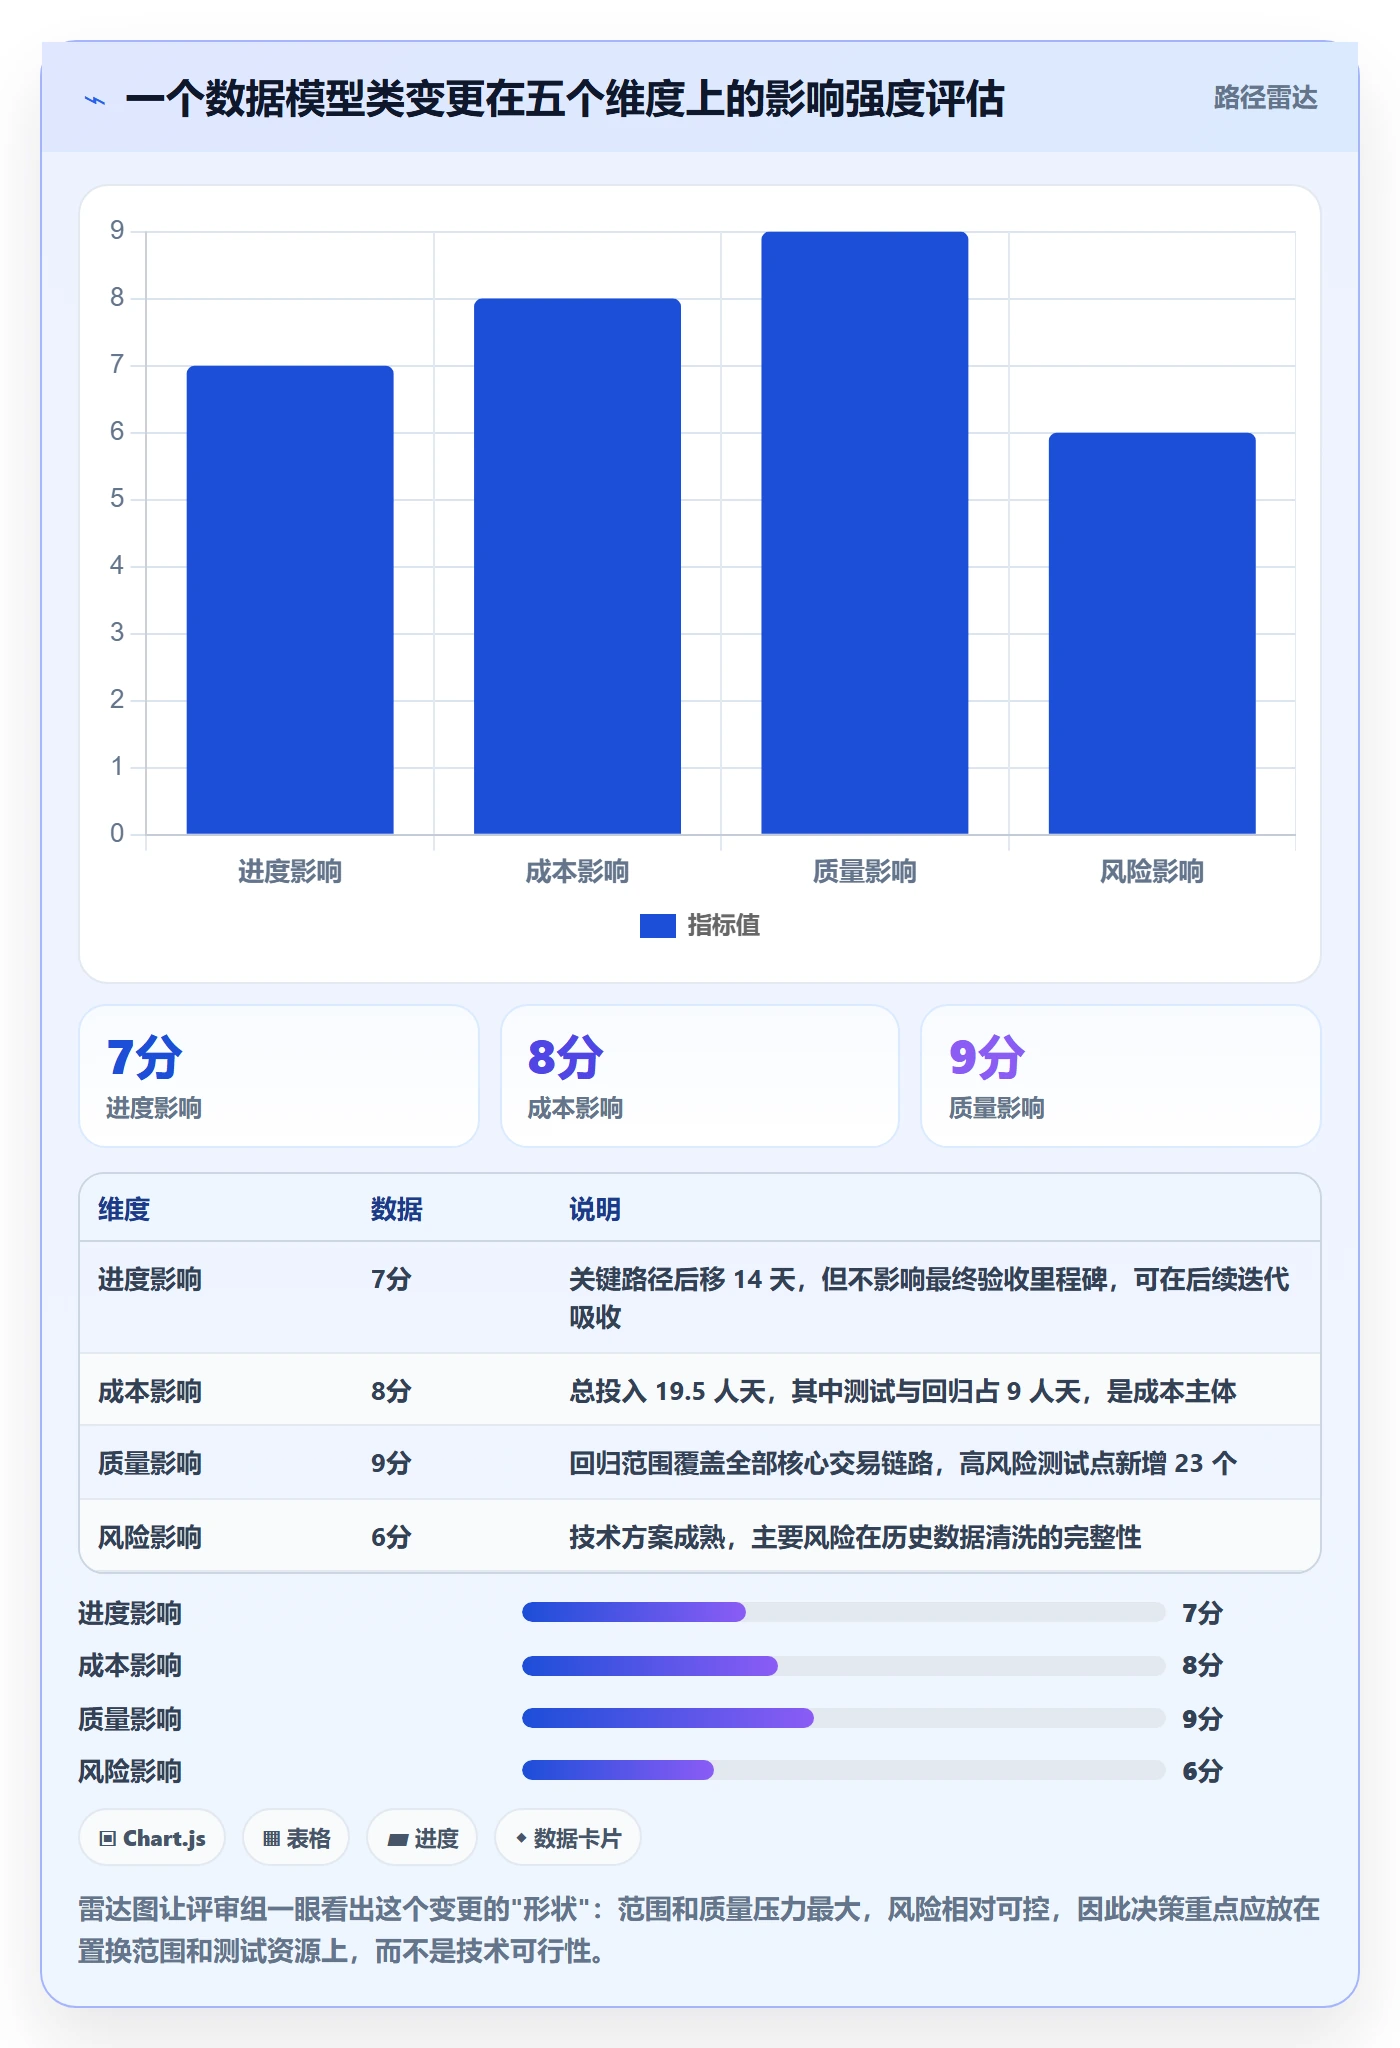Click the 风险影响 bar in the chart
The image size is (1400, 2048).
(x=1152, y=633)
